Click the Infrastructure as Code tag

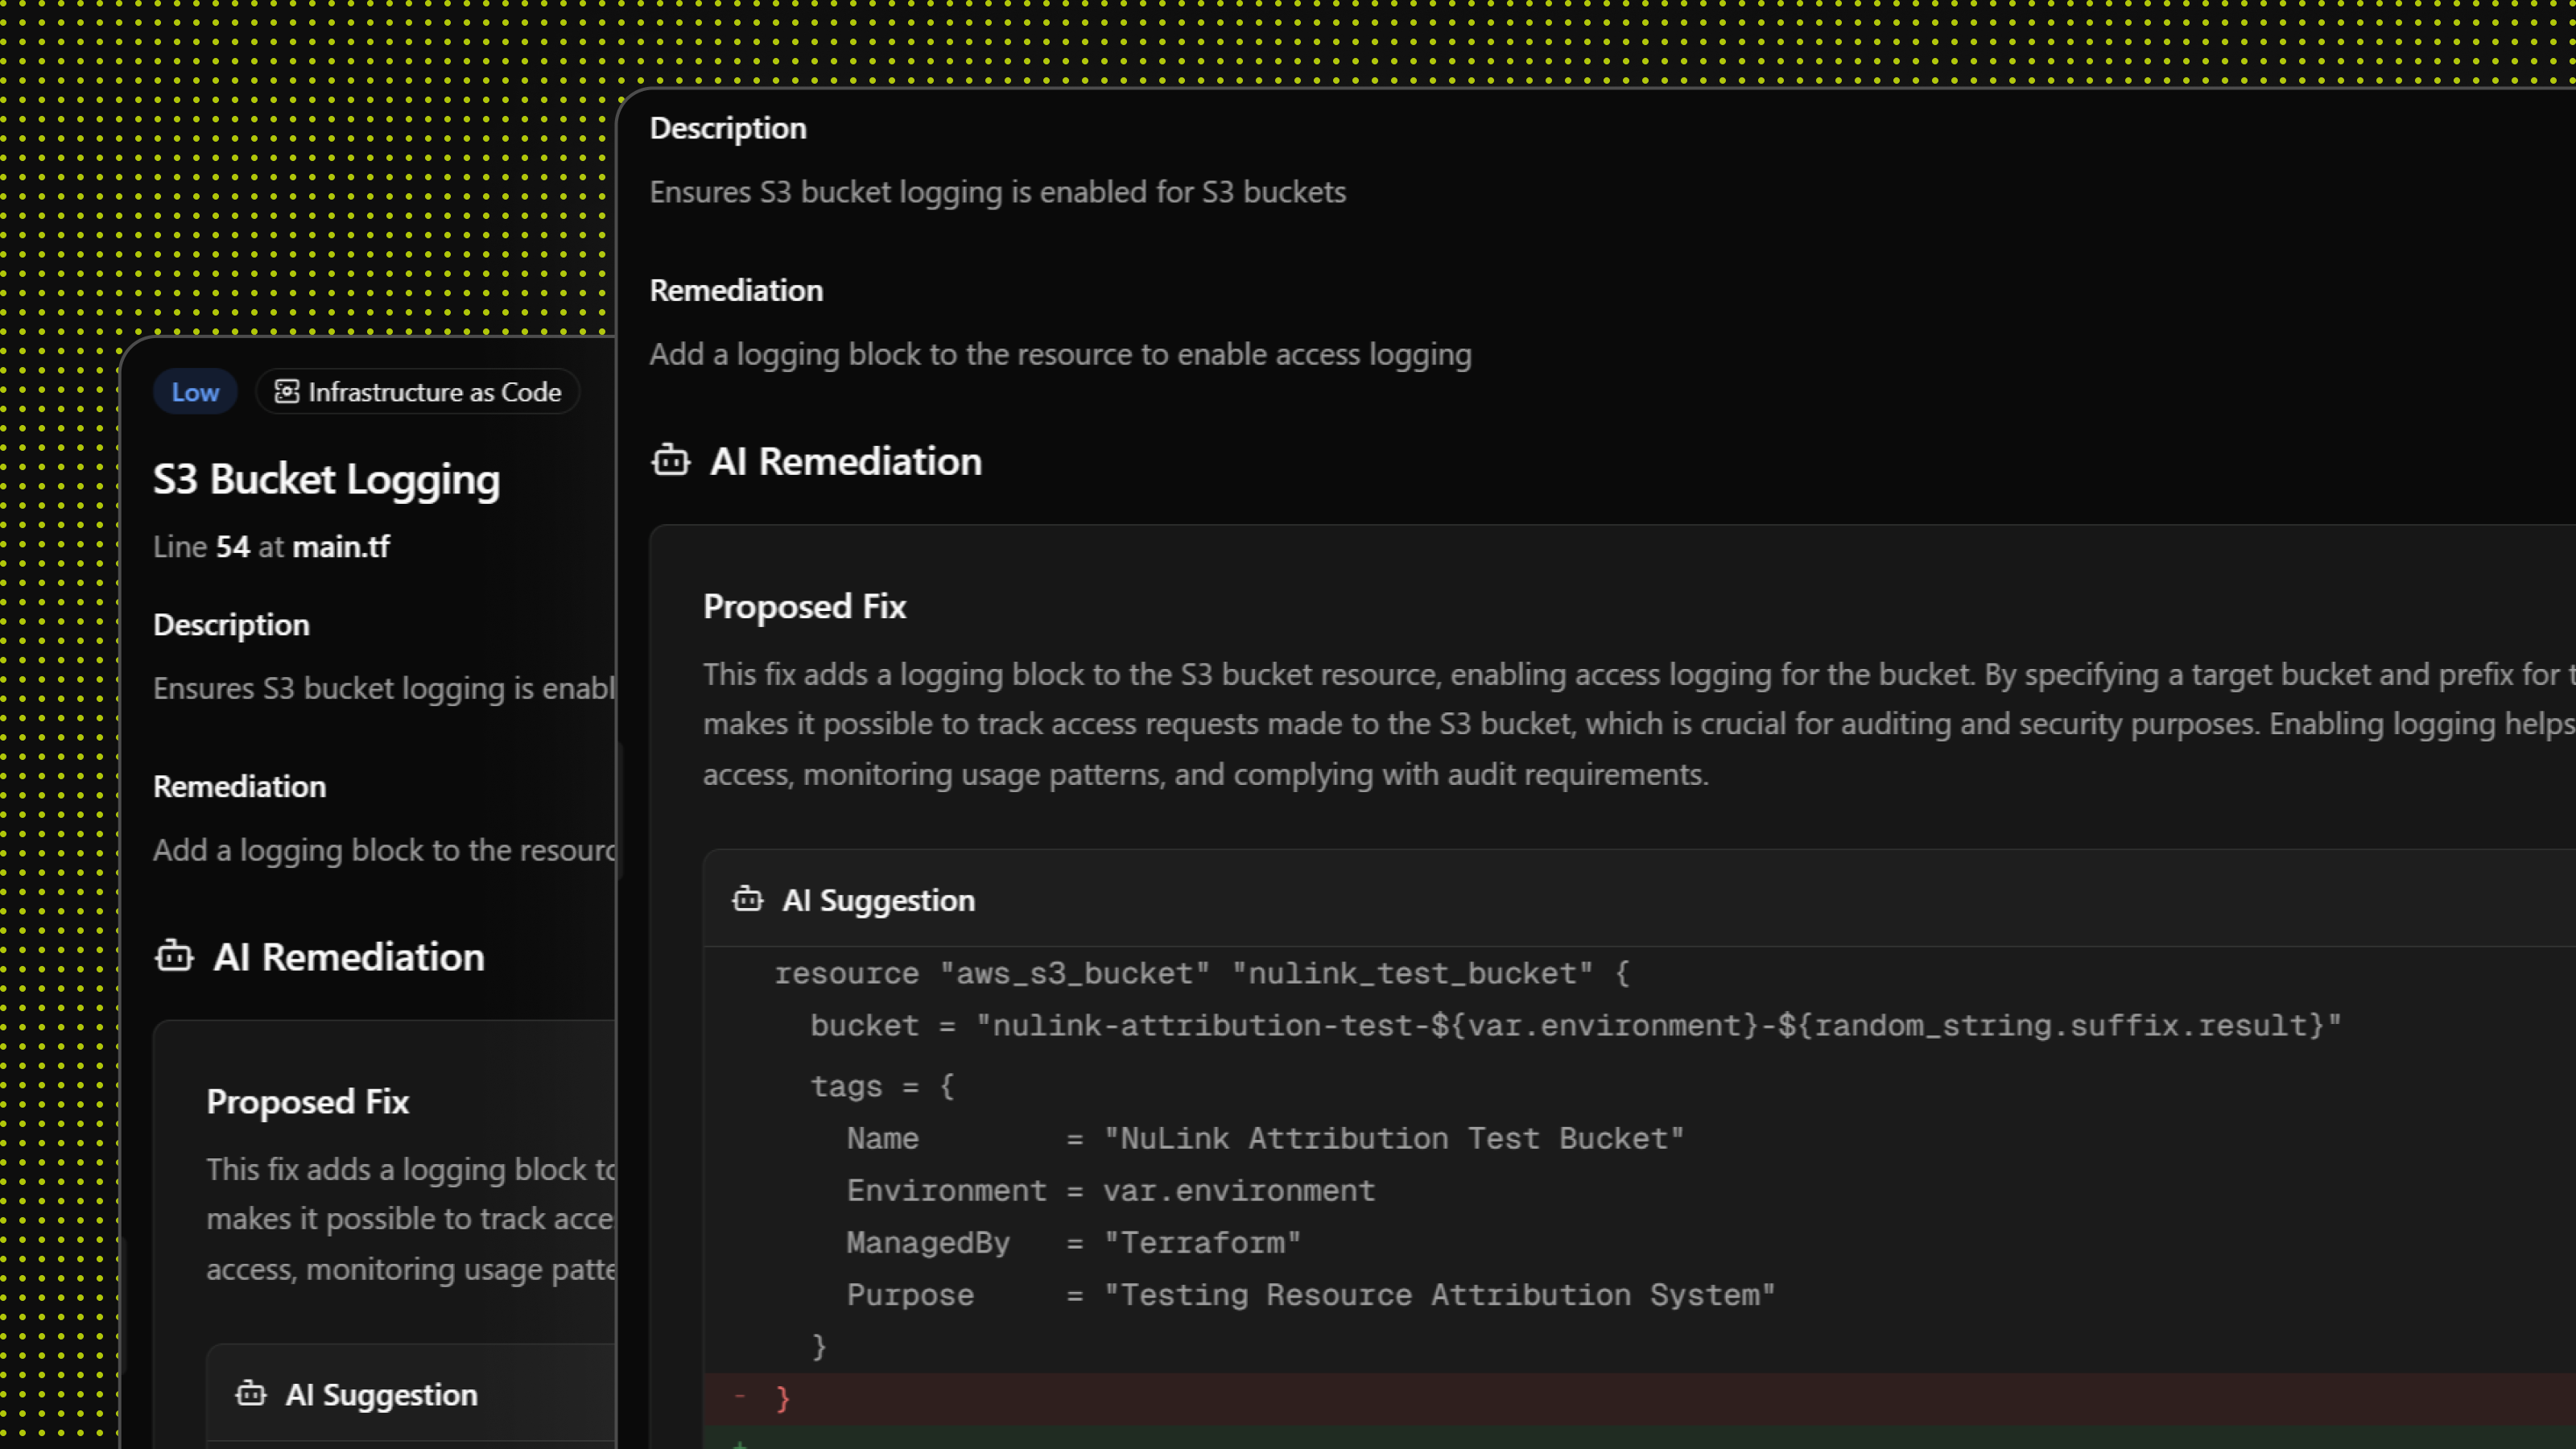click(x=418, y=392)
